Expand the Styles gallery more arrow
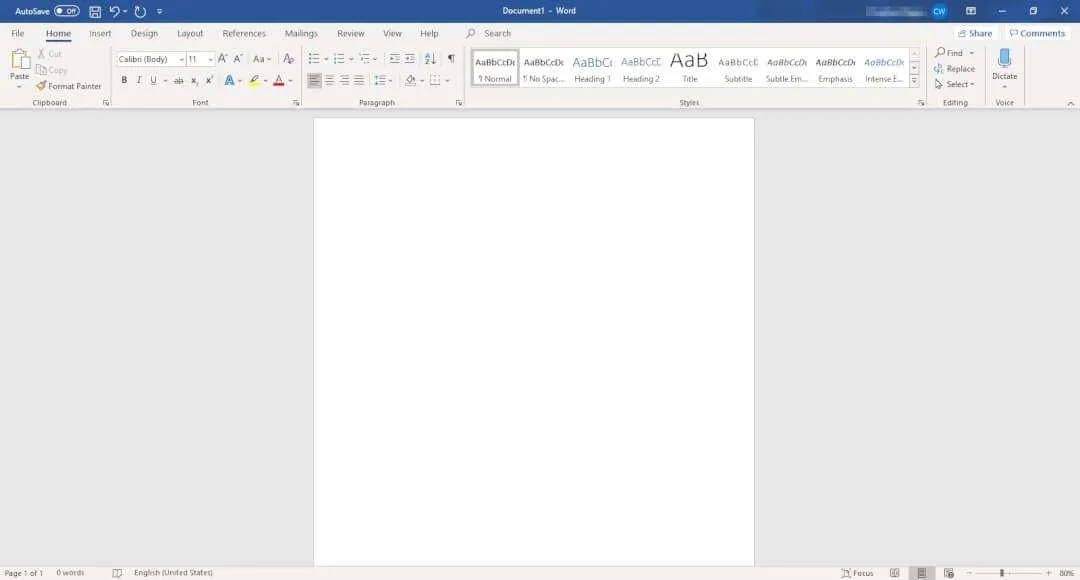1080x580 pixels. pyautogui.click(x=914, y=81)
